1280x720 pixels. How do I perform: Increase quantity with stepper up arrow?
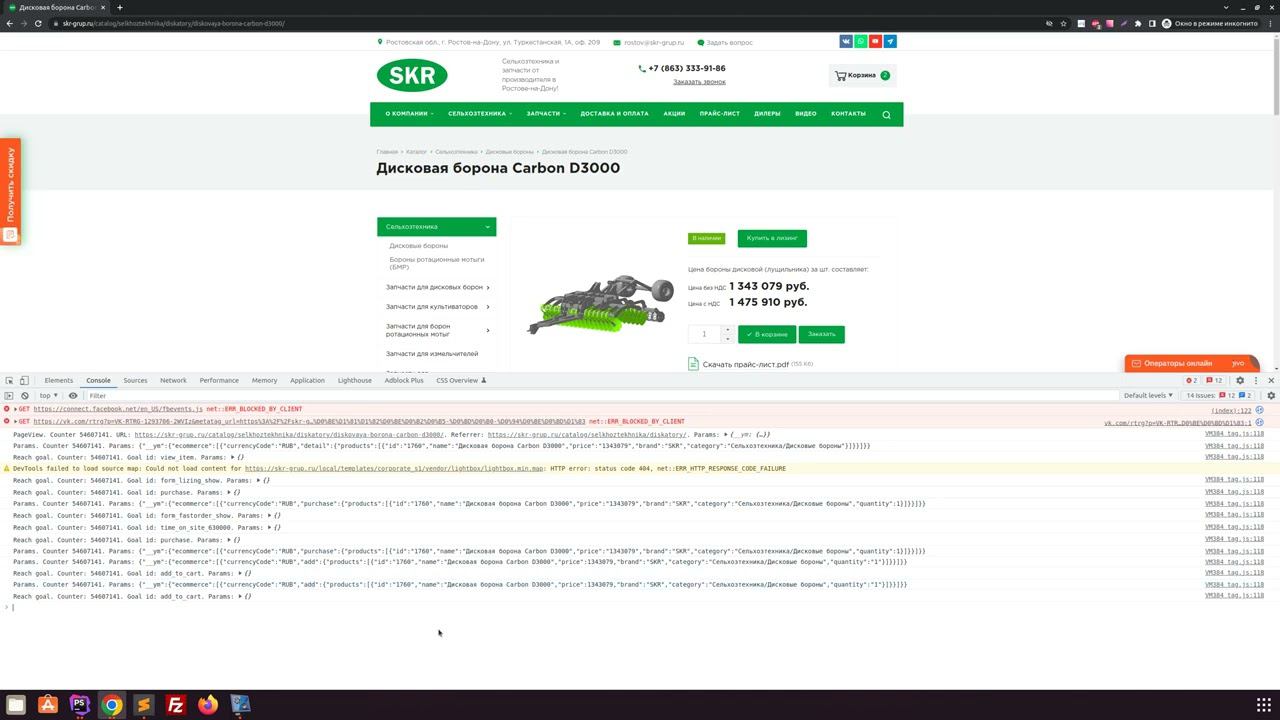tap(727, 329)
